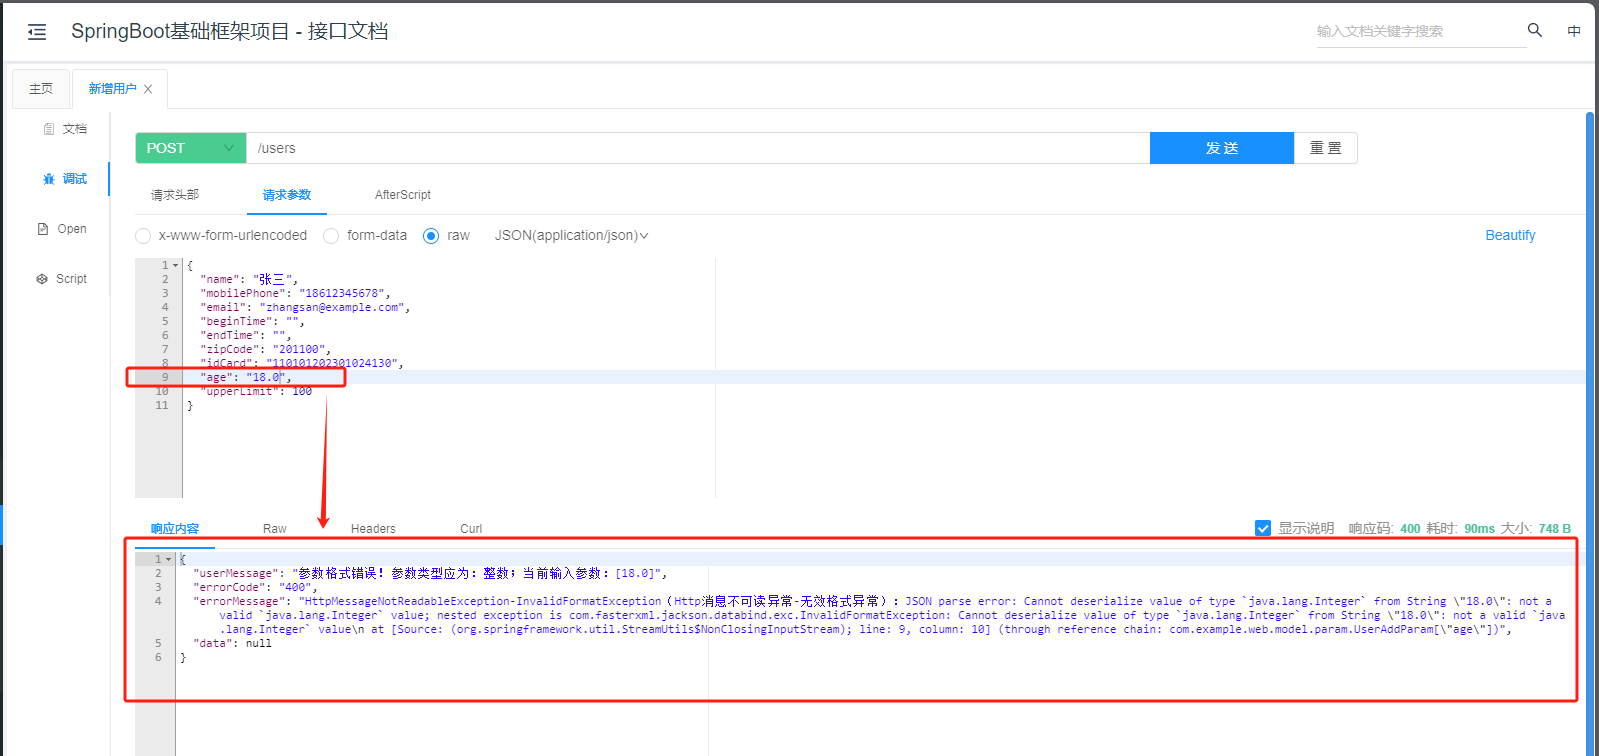Open the Headers response tab

pos(373,529)
